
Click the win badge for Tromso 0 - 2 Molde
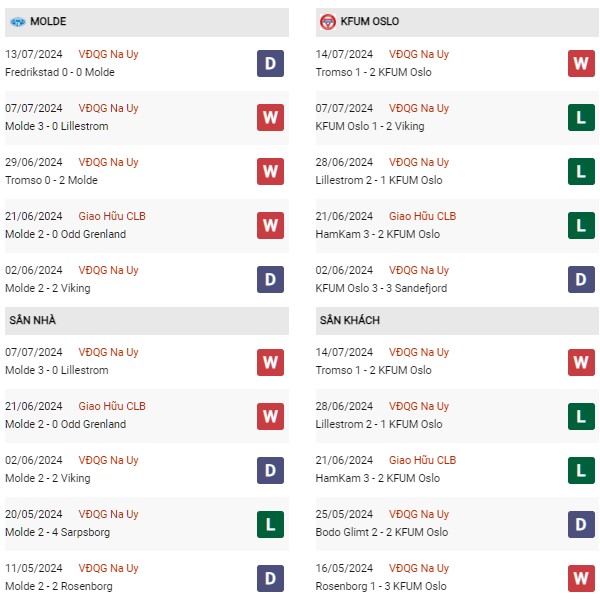[x=270, y=172]
